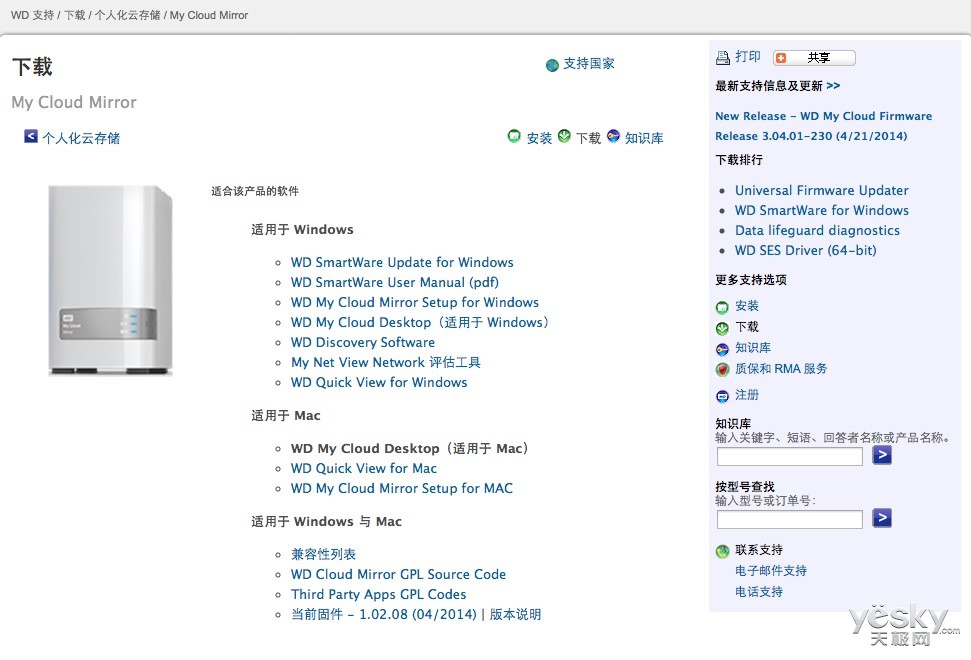The width and height of the screenshot is (971, 660).
Task: Select My Cloud Mirror in the breadcrumb
Action: (x=209, y=15)
